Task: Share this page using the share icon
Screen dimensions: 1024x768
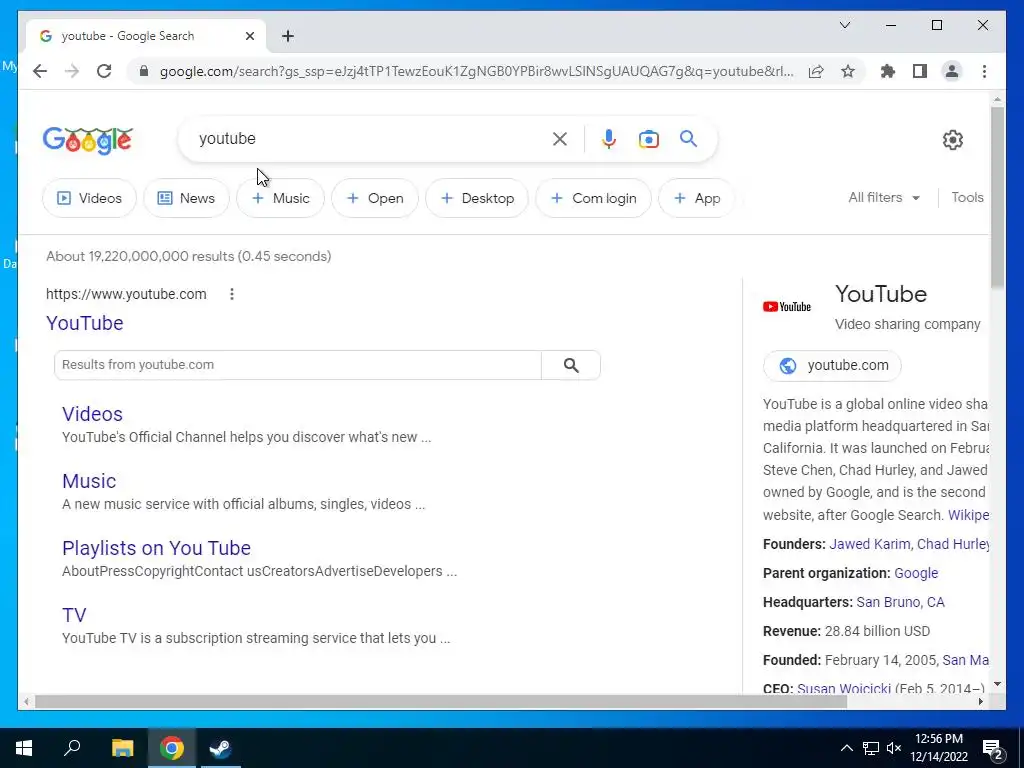Action: [x=816, y=71]
